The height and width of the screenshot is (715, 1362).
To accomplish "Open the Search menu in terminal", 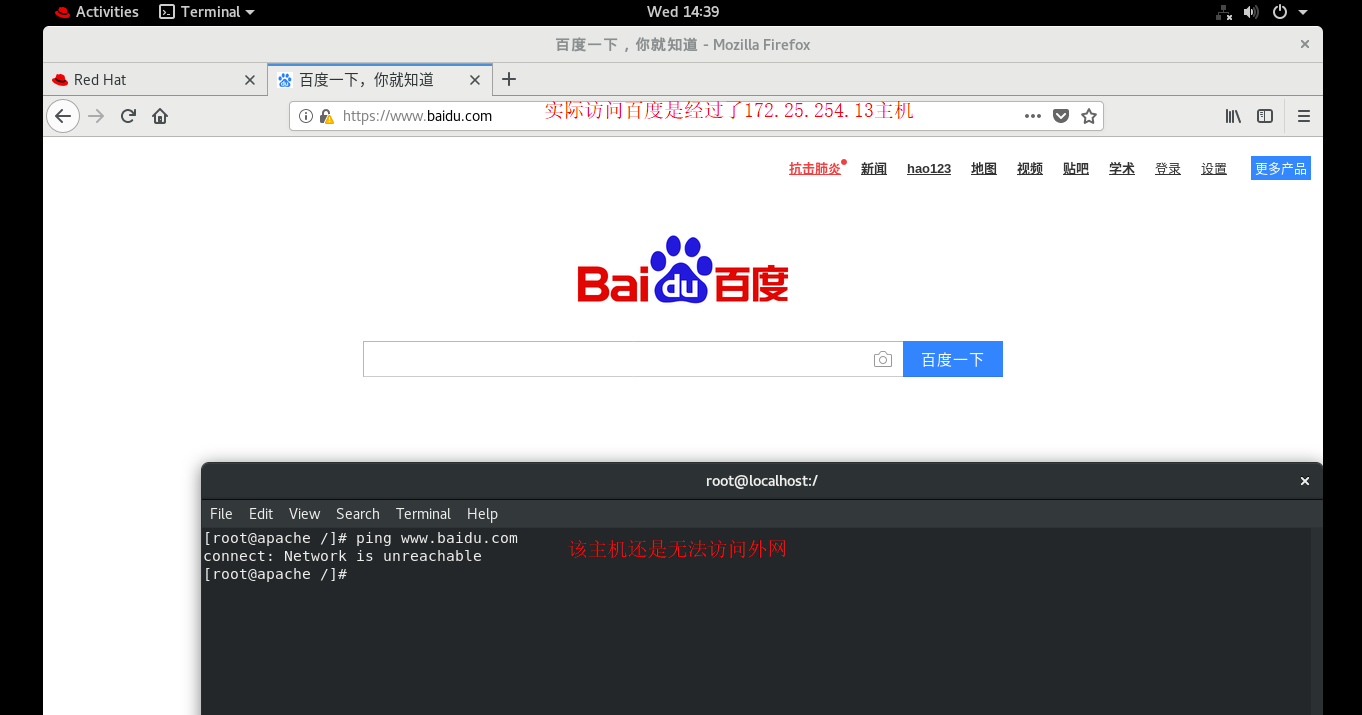I will pos(357,513).
